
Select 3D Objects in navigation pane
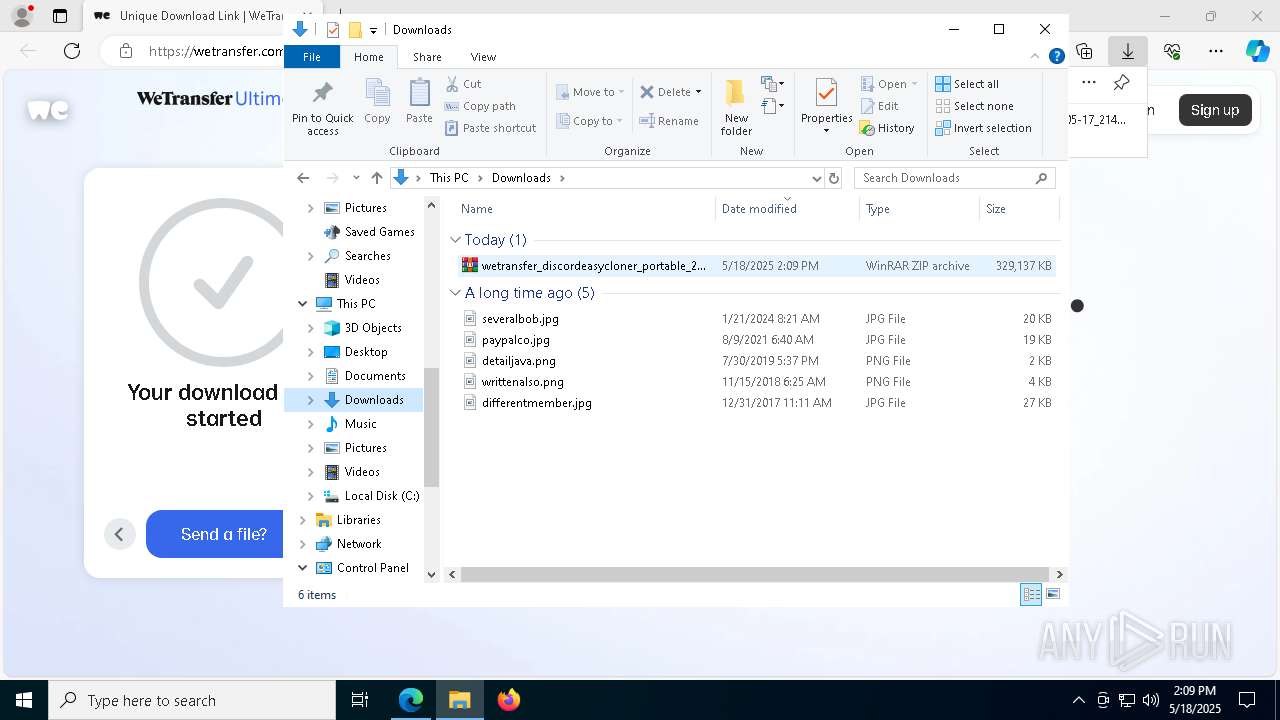[x=372, y=328]
